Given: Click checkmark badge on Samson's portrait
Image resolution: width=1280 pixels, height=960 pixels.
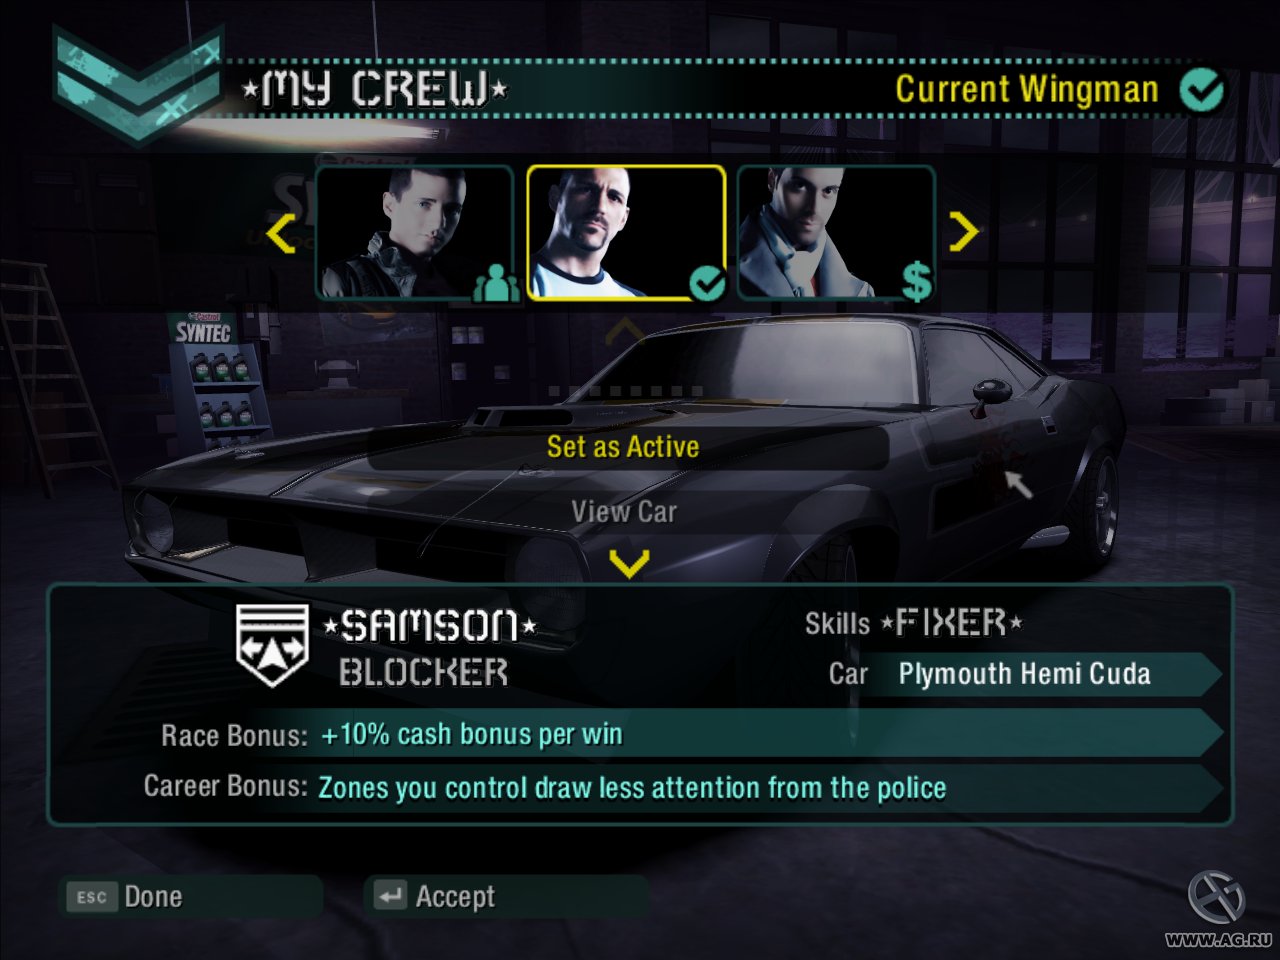Looking at the screenshot, I should [707, 285].
